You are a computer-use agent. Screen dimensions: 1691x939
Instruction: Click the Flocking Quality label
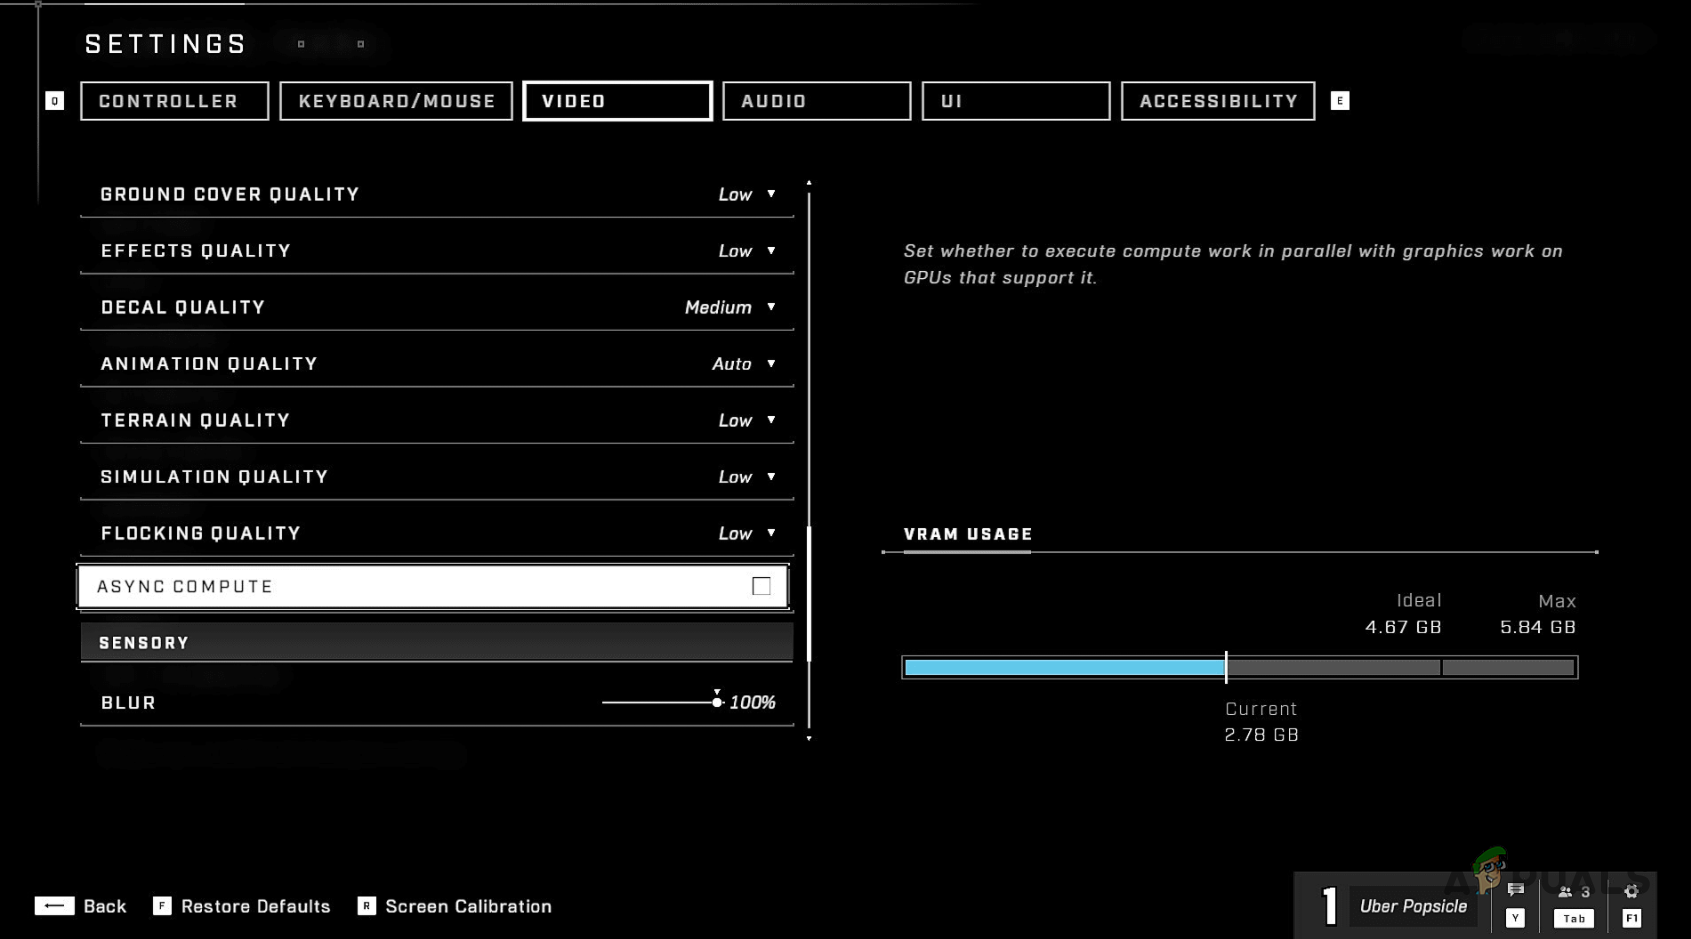click(x=201, y=534)
